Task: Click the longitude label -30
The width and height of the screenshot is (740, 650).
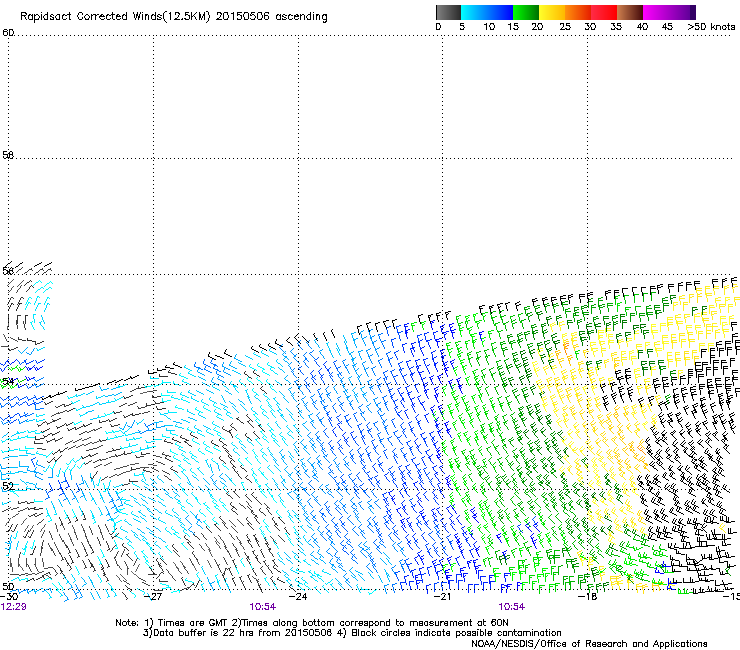Action: tap(10, 597)
